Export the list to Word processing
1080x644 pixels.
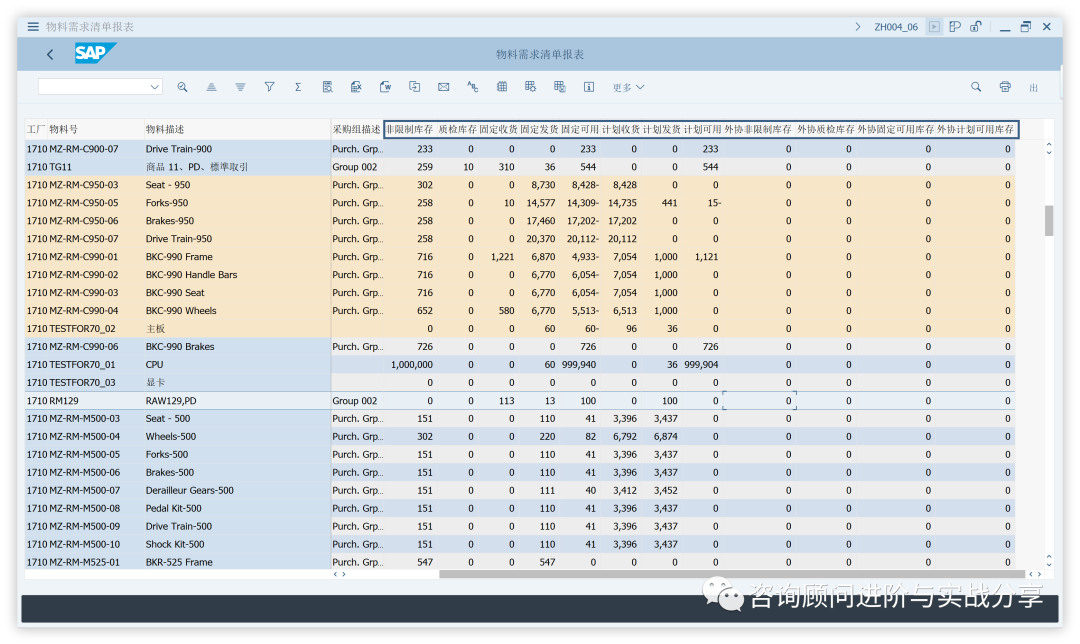384,87
